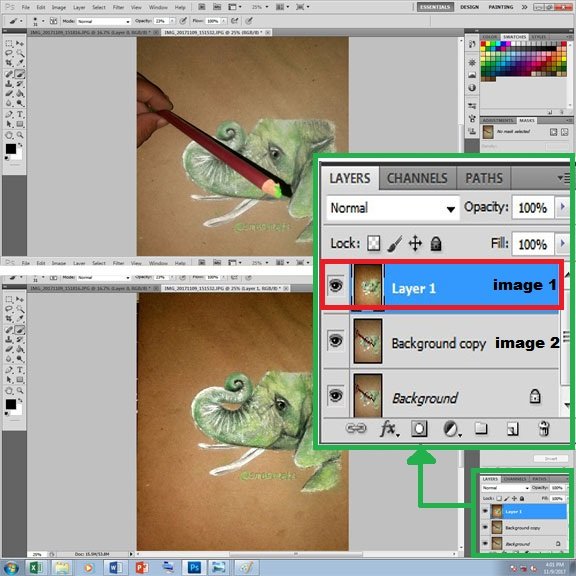Viewport: 576px width, 576px height.
Task: Open Mode dropdown in top screenshot options bar
Action: pos(104,21)
